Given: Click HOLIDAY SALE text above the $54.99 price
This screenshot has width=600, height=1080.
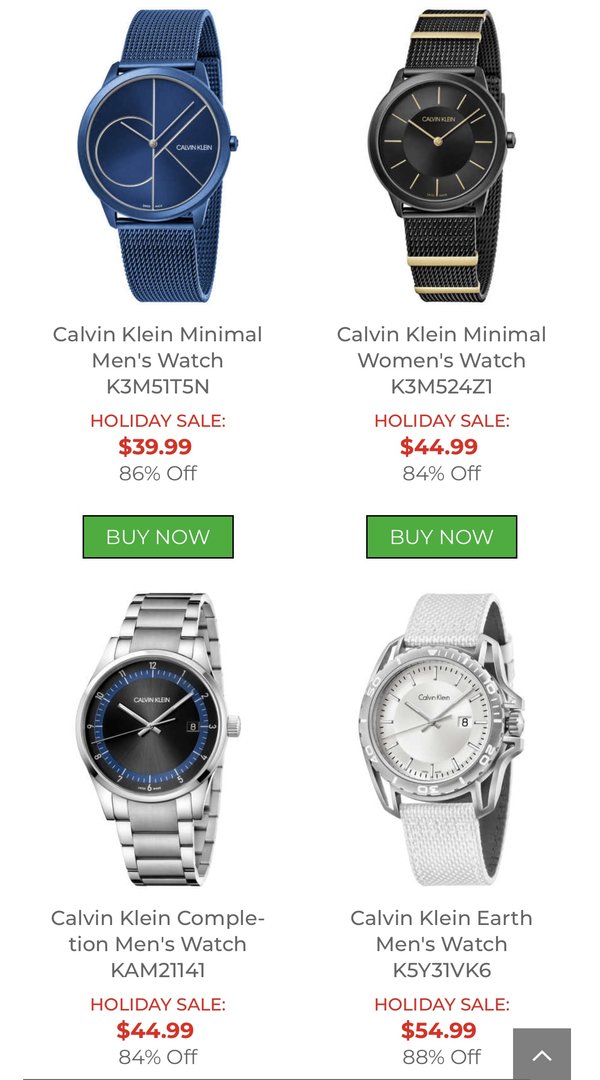Looking at the screenshot, I should (442, 1004).
